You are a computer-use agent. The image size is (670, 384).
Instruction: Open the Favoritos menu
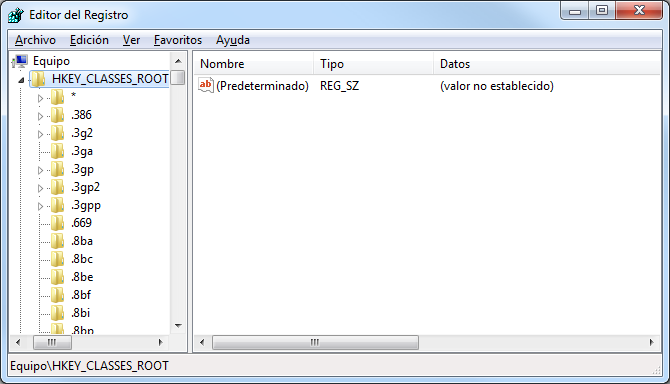[x=178, y=40]
